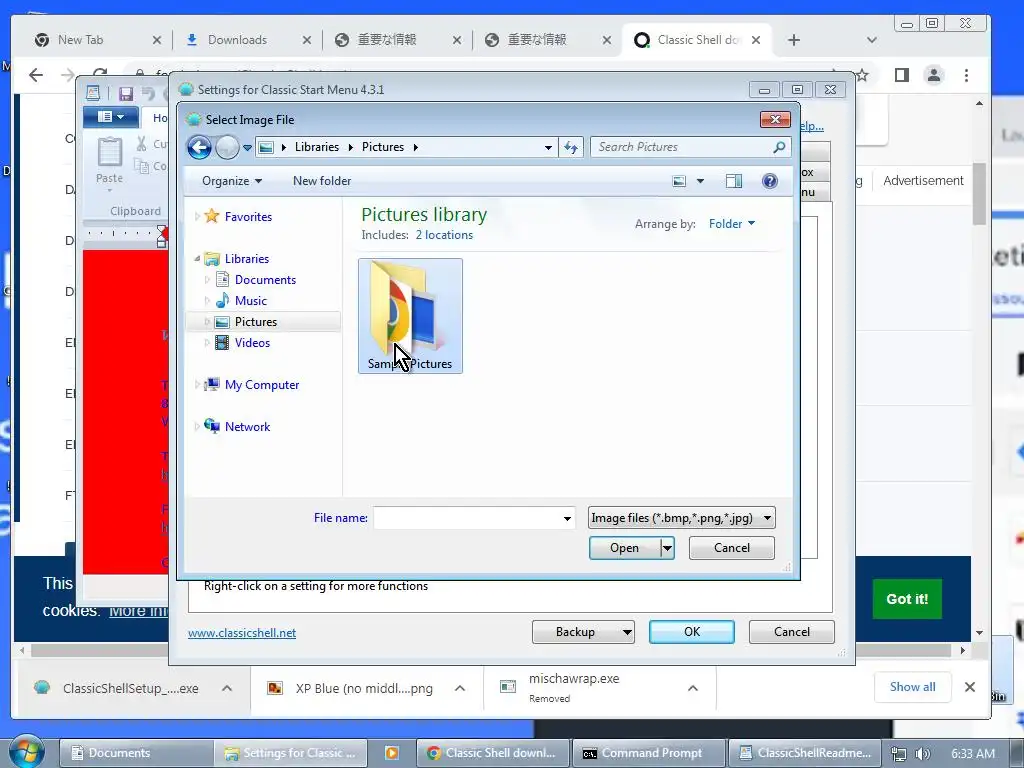Go back in the Select Image File dialog
This screenshot has height=768, width=1024.
point(199,148)
